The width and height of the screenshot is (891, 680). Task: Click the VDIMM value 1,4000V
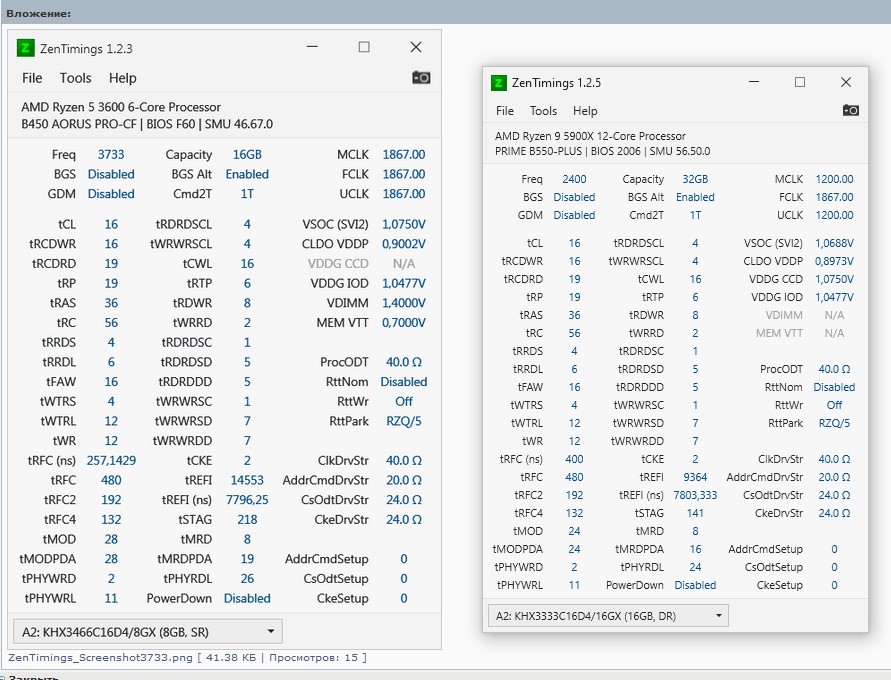[403, 303]
